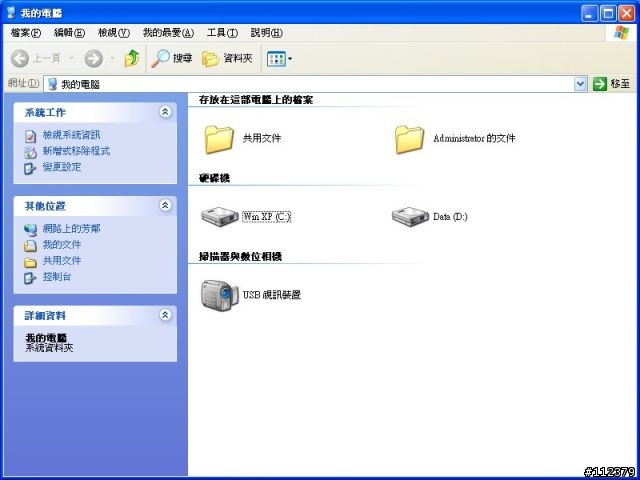Click the address bar text field
Viewport: 640px width, 480px height.
click(x=316, y=84)
